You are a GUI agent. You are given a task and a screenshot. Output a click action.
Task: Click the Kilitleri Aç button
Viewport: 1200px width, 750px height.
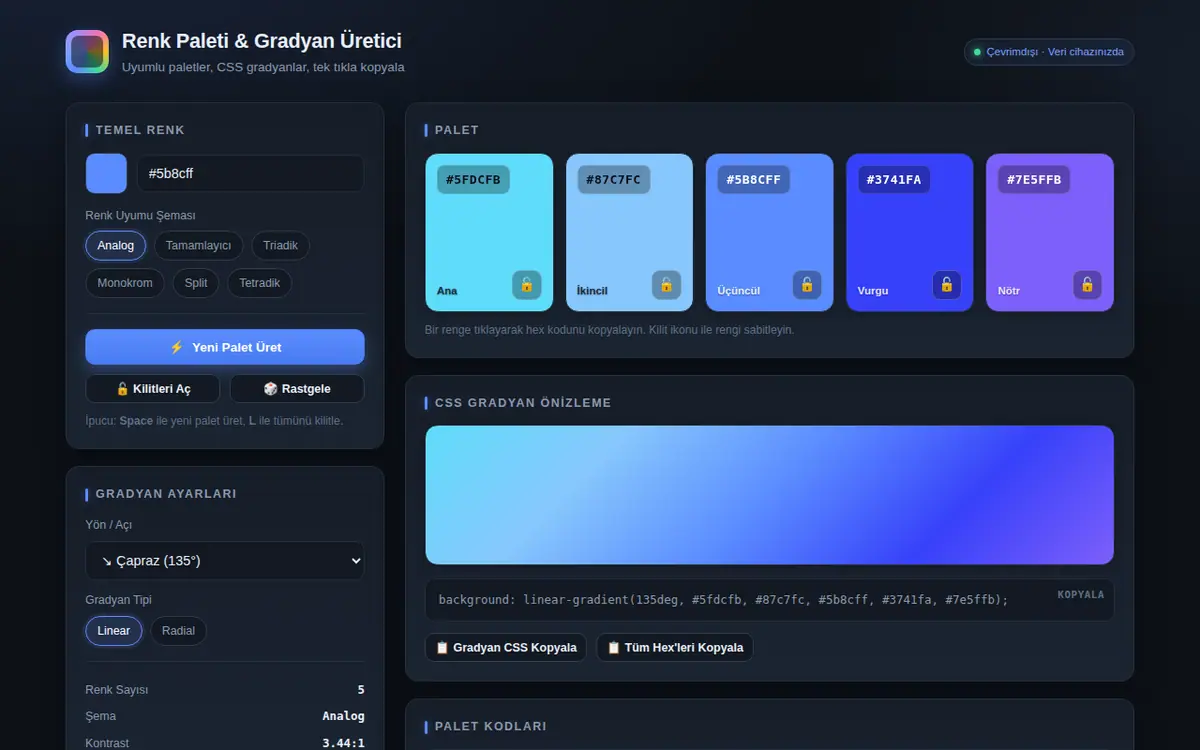(x=154, y=389)
